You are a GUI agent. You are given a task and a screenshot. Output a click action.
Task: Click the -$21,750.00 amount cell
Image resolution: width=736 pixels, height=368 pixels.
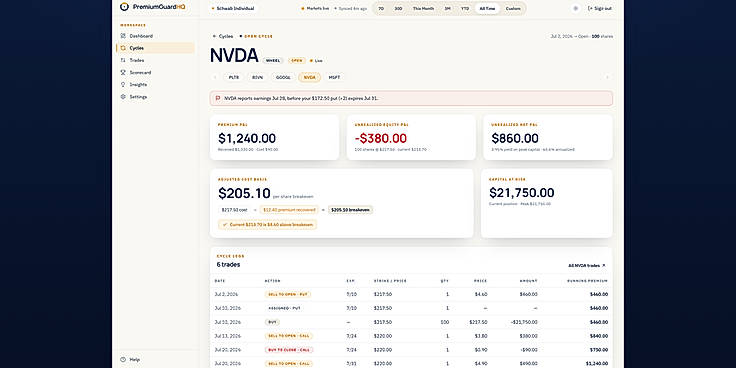click(x=524, y=322)
